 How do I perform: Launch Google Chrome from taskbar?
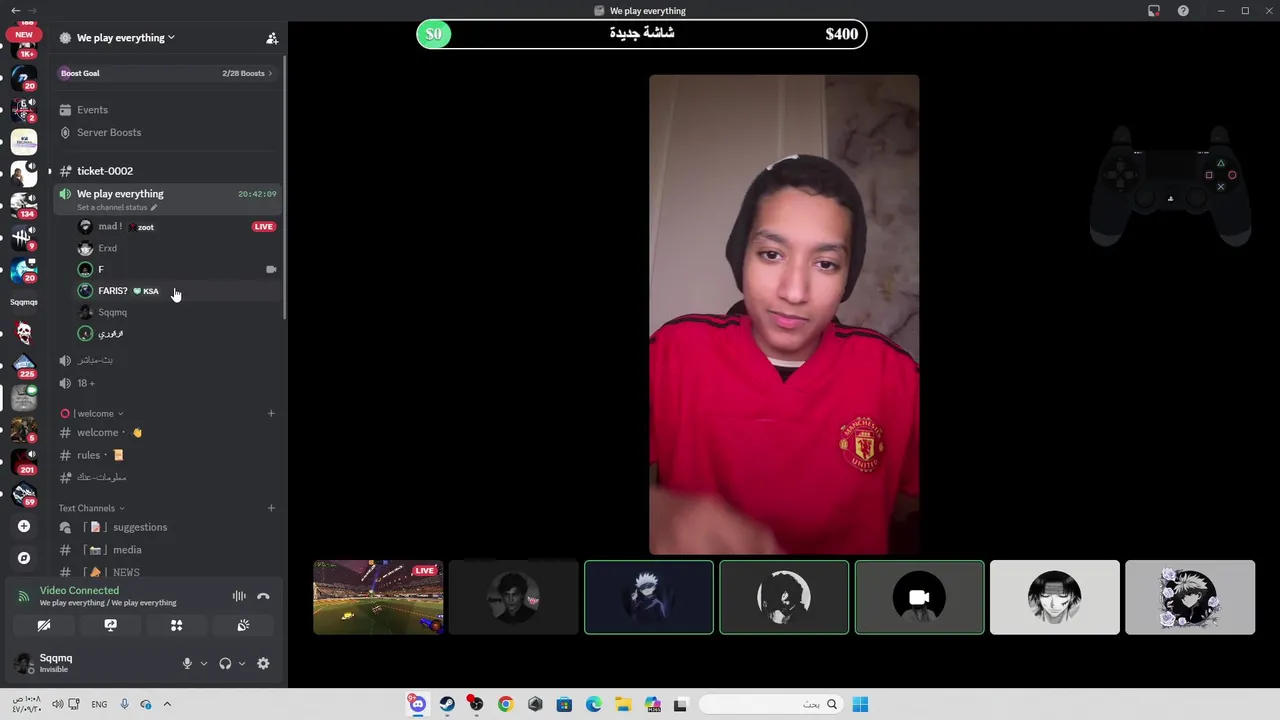pyautogui.click(x=506, y=704)
